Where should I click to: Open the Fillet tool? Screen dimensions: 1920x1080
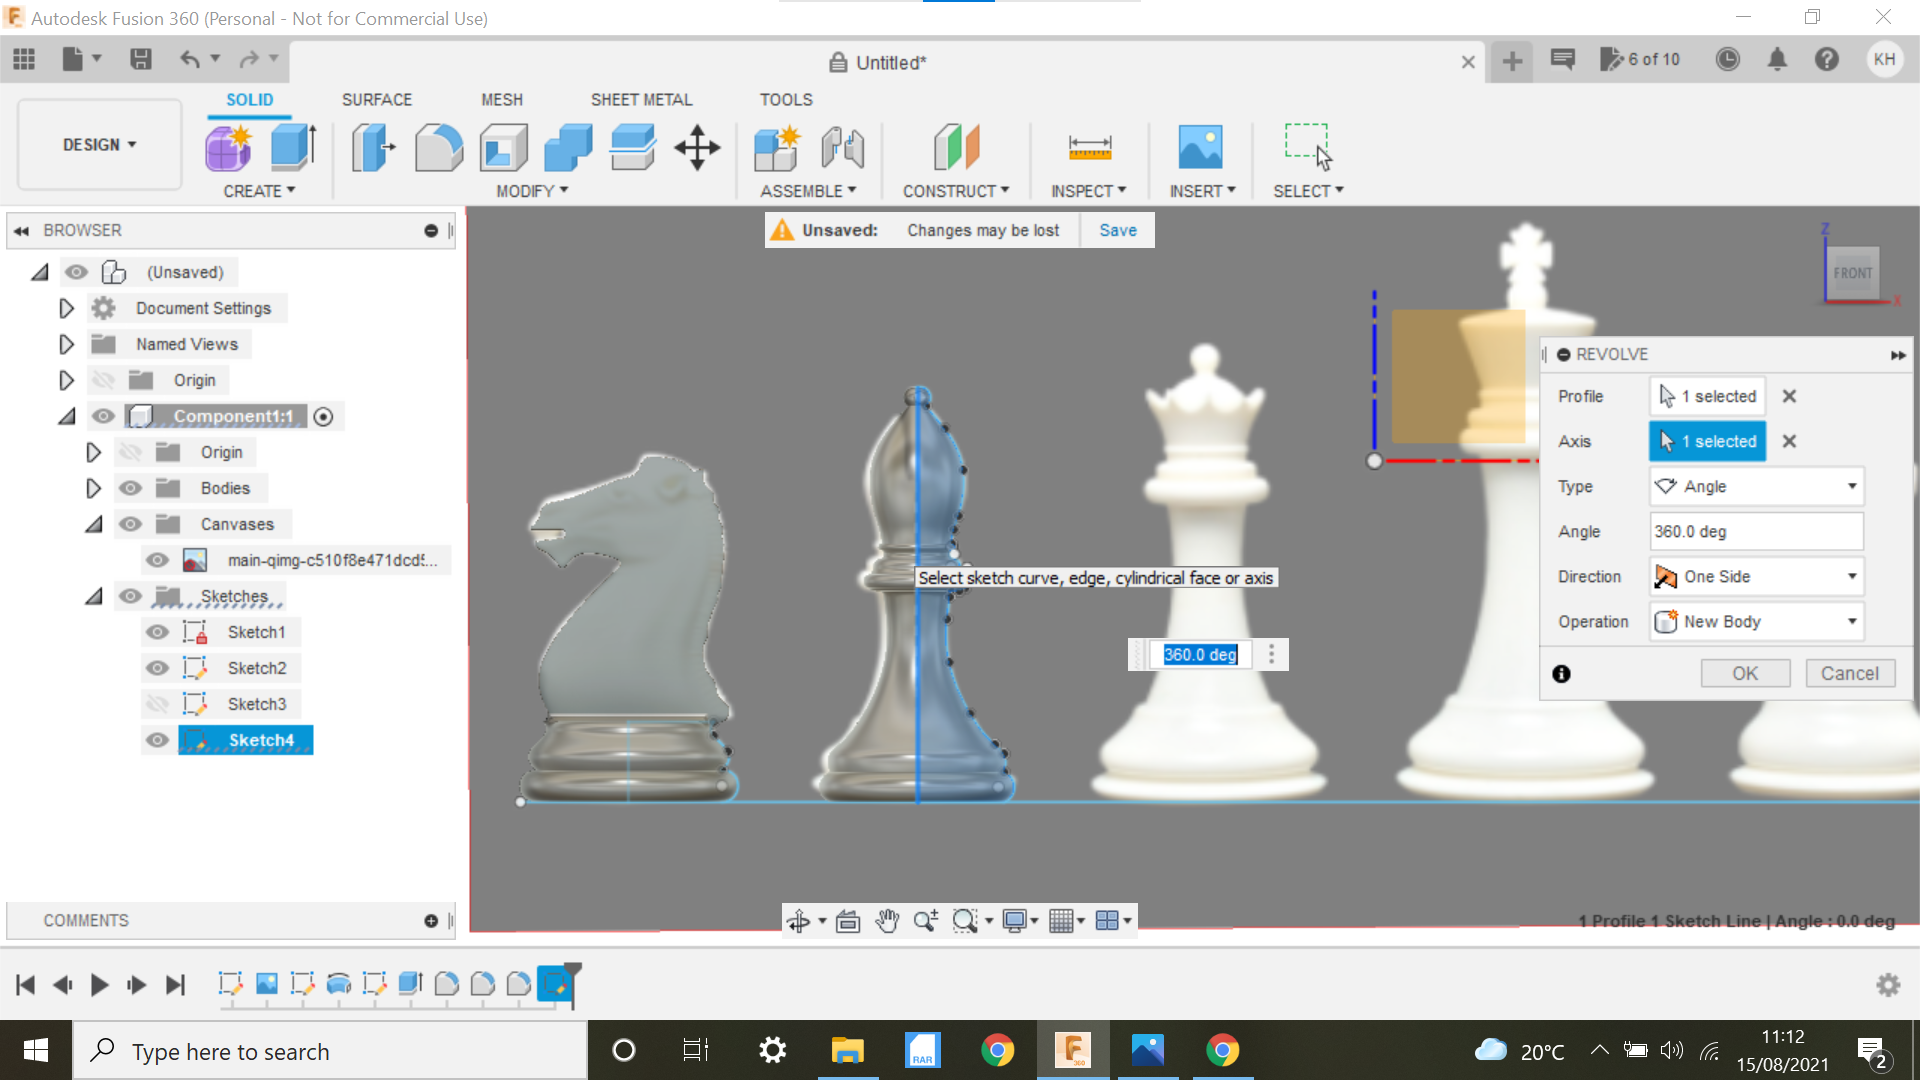click(x=439, y=147)
